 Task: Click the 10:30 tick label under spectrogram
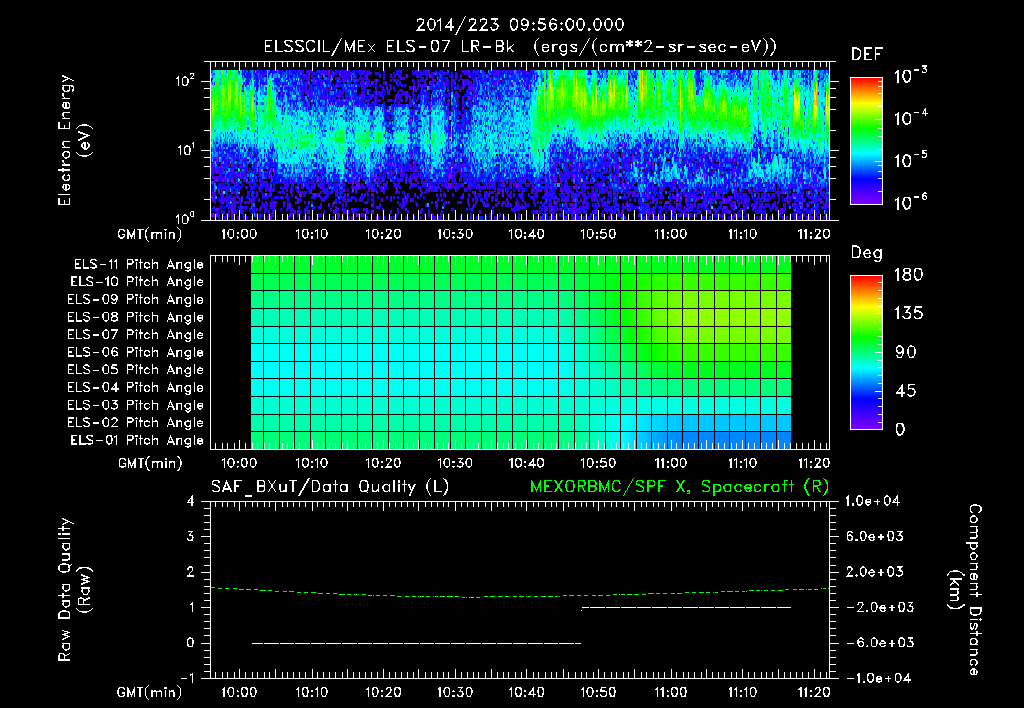pyautogui.click(x=455, y=234)
